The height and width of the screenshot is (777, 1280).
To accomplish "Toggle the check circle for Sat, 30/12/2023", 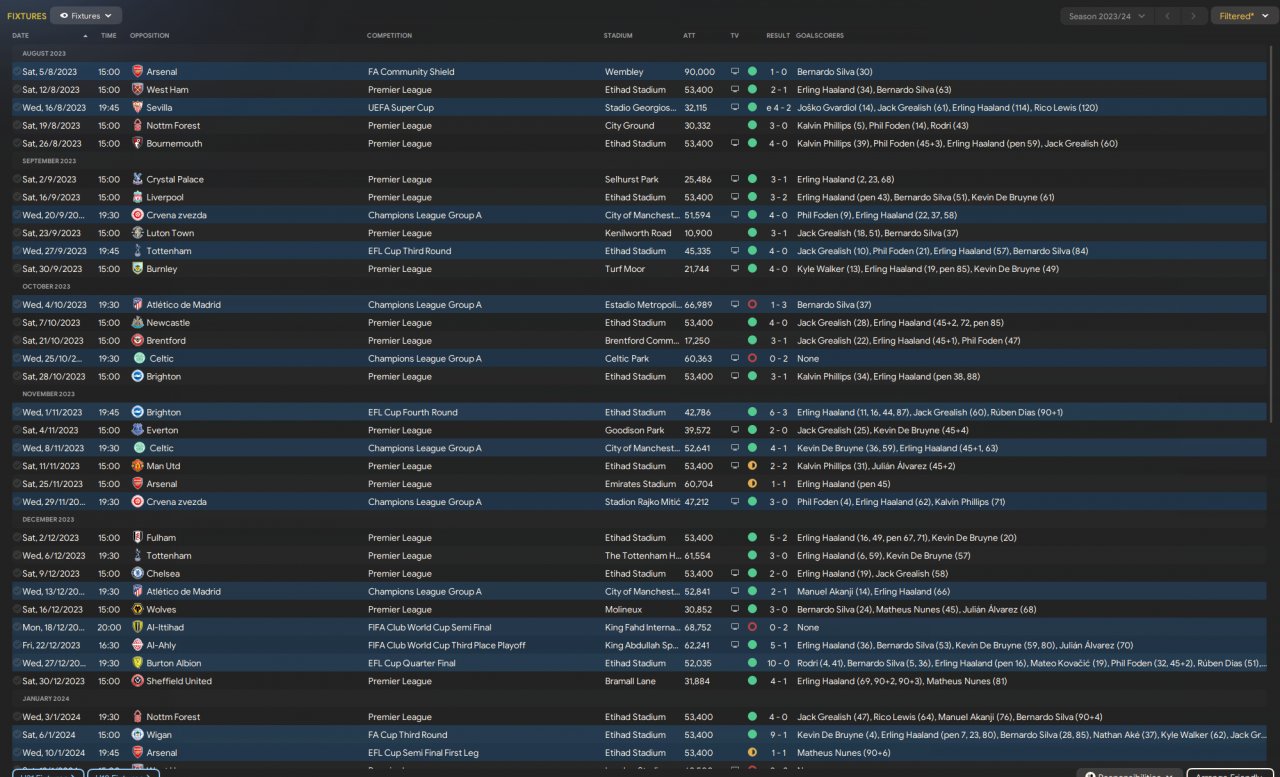I will pyautogui.click(x=17, y=681).
